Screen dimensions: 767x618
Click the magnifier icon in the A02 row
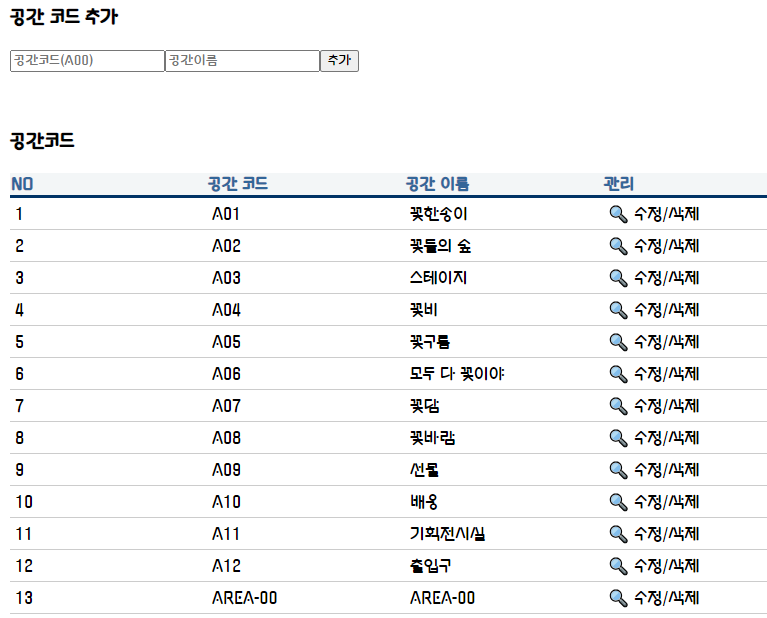[618, 246]
